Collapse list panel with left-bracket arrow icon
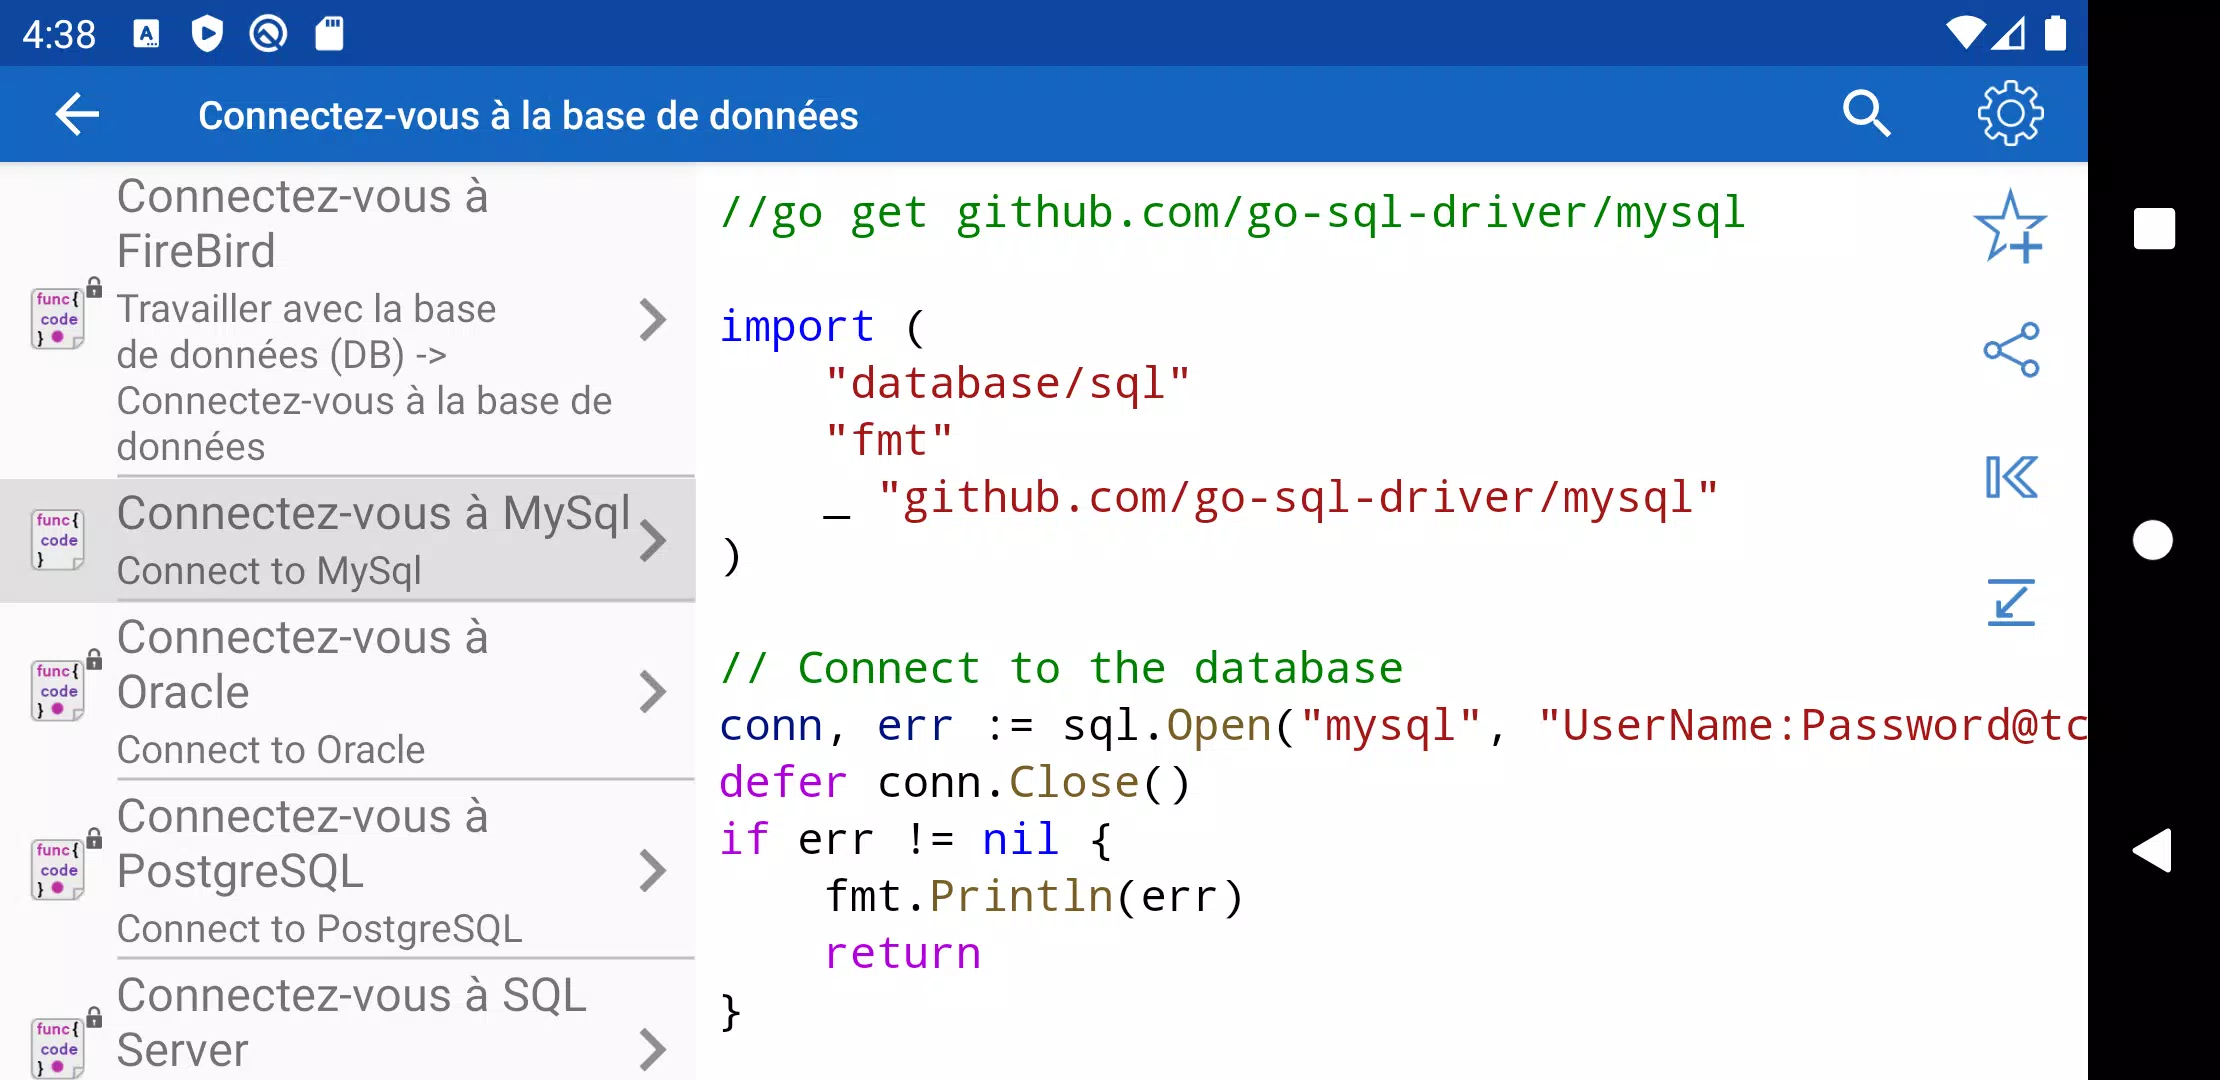Viewport: 2220px width, 1080px height. [x=2011, y=477]
